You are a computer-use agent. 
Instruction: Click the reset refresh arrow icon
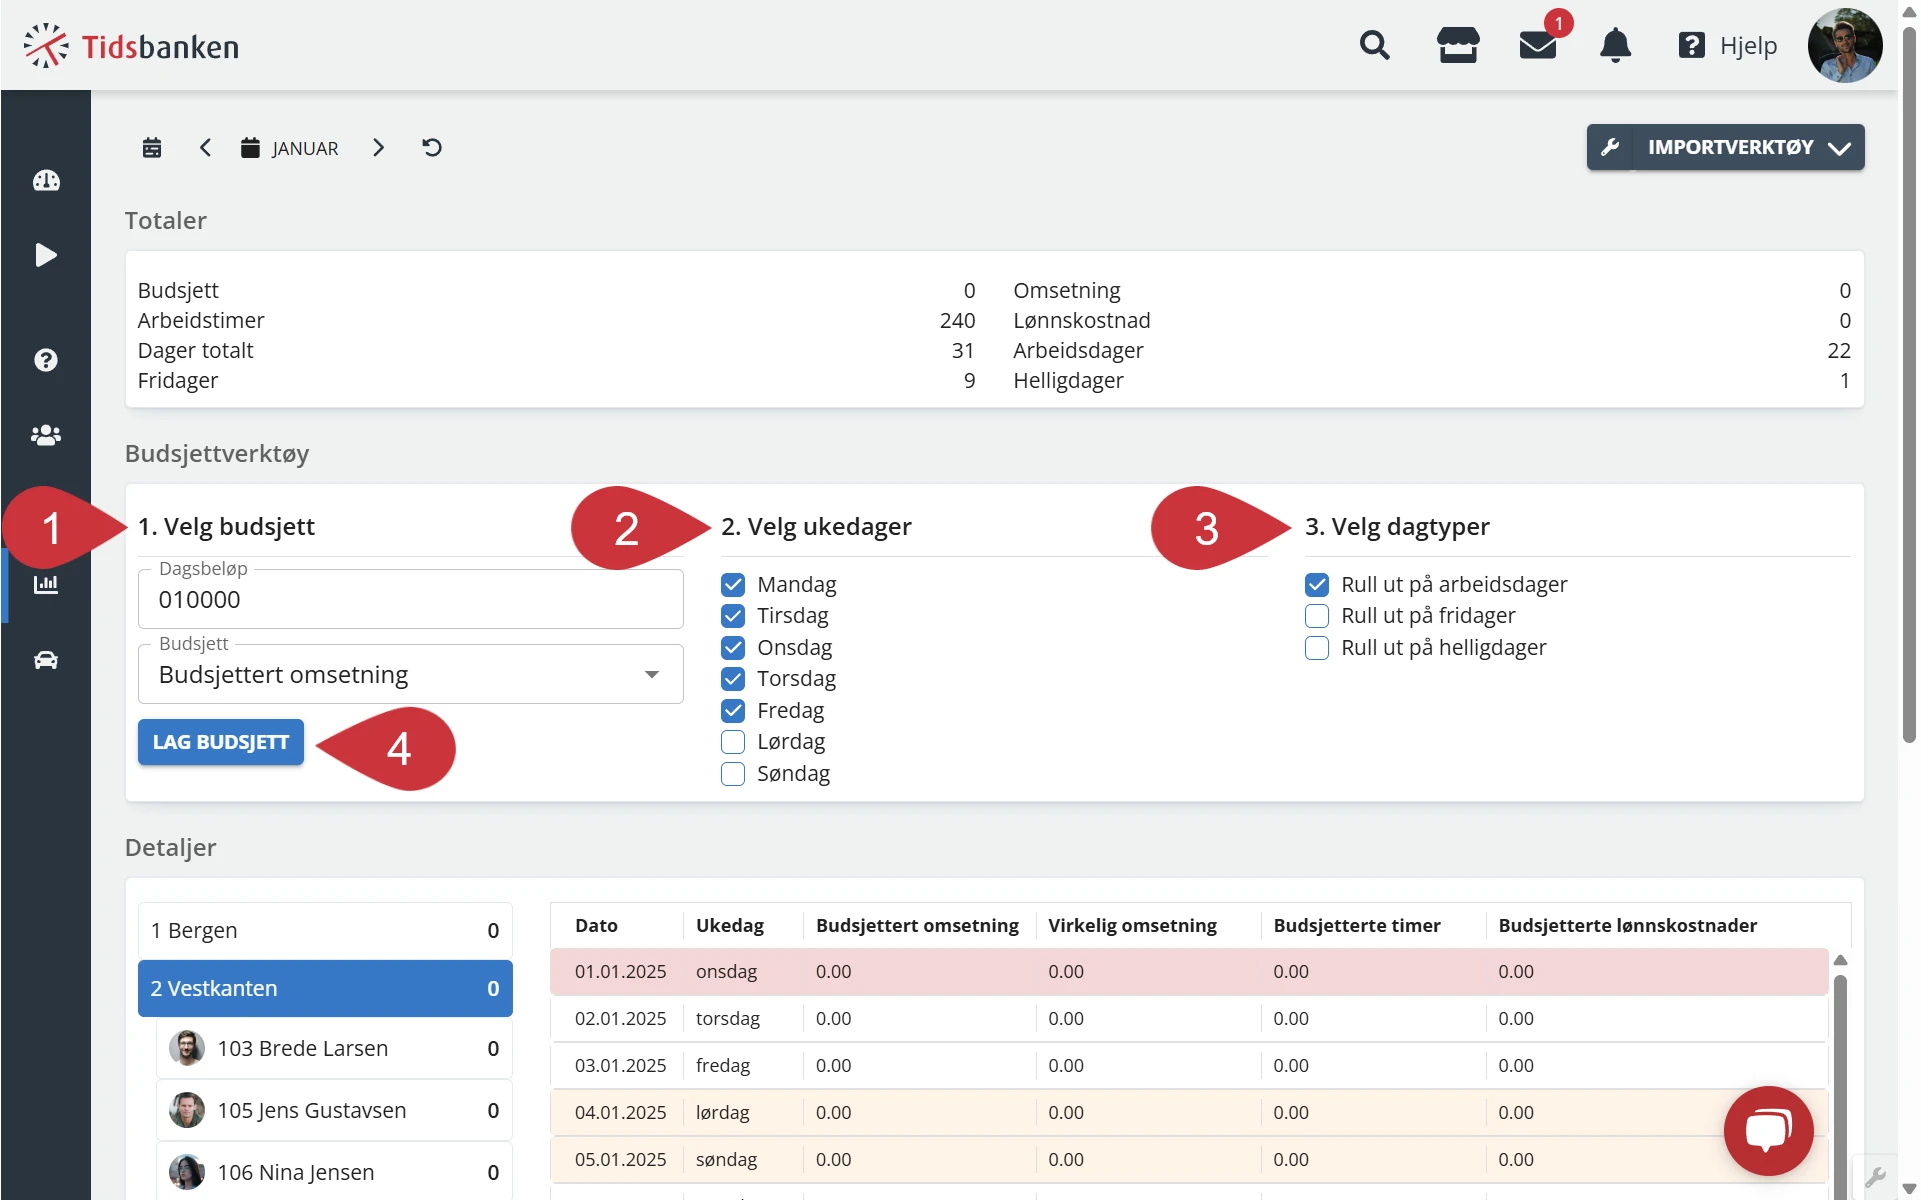tap(432, 148)
